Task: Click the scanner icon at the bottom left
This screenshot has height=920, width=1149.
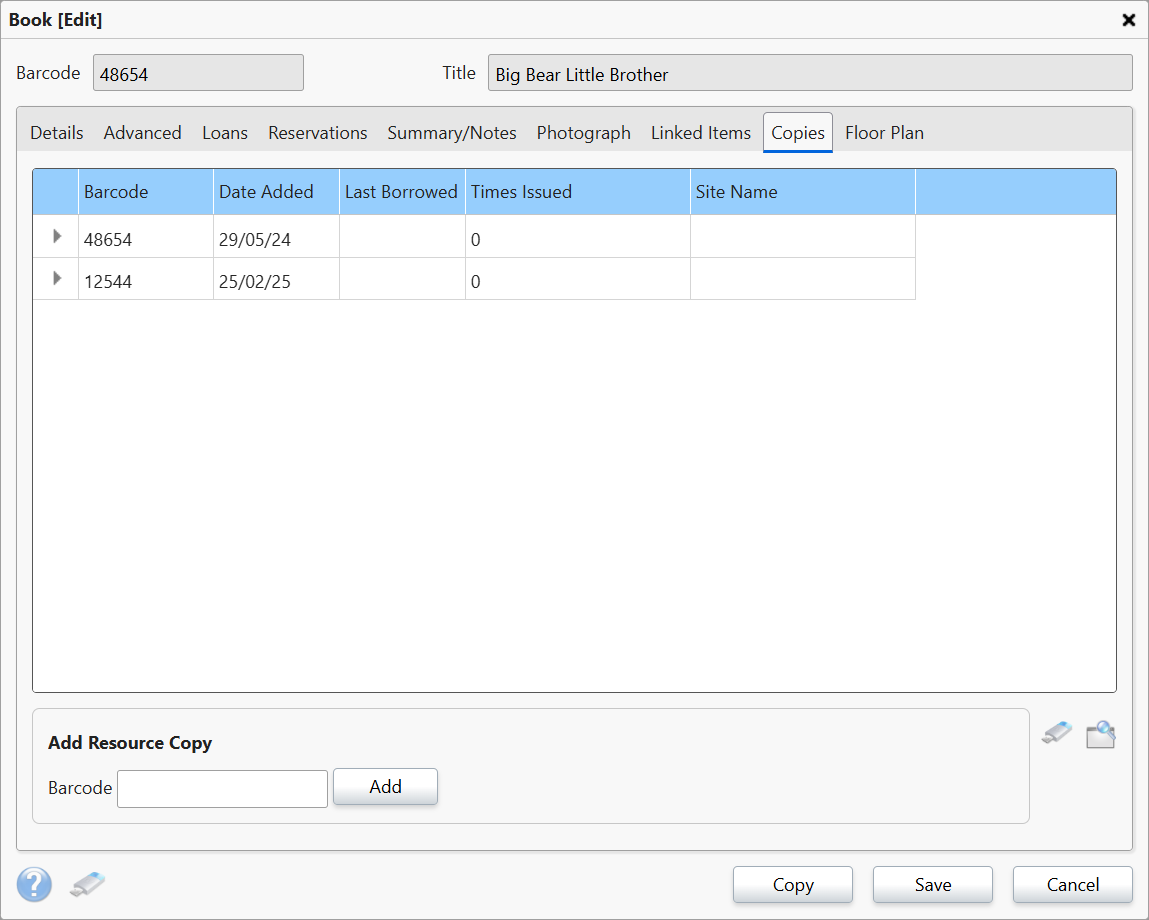Action: click(87, 884)
